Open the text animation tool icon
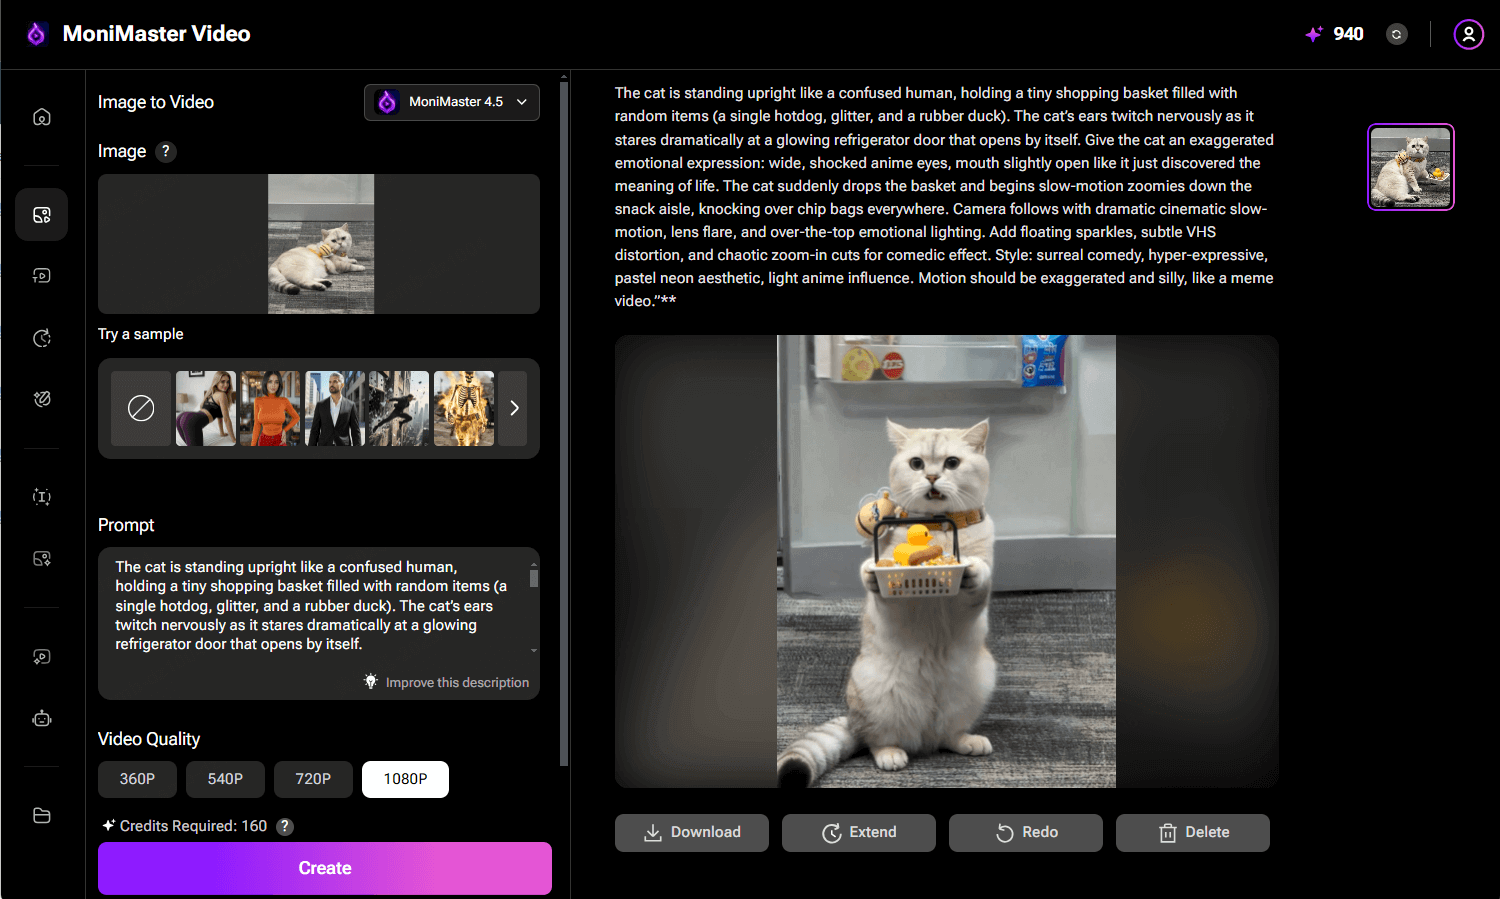 (x=41, y=496)
